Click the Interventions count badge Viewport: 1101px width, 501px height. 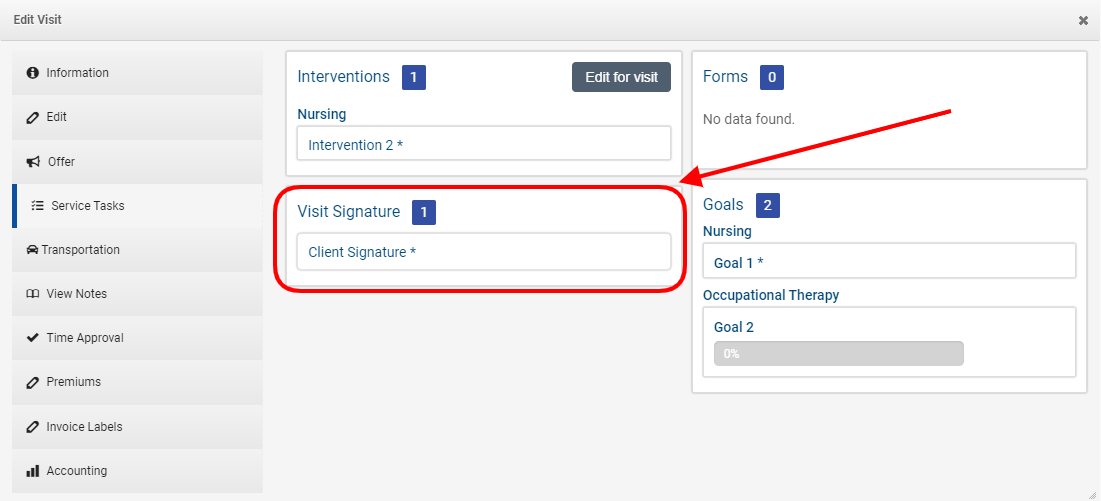coord(414,77)
